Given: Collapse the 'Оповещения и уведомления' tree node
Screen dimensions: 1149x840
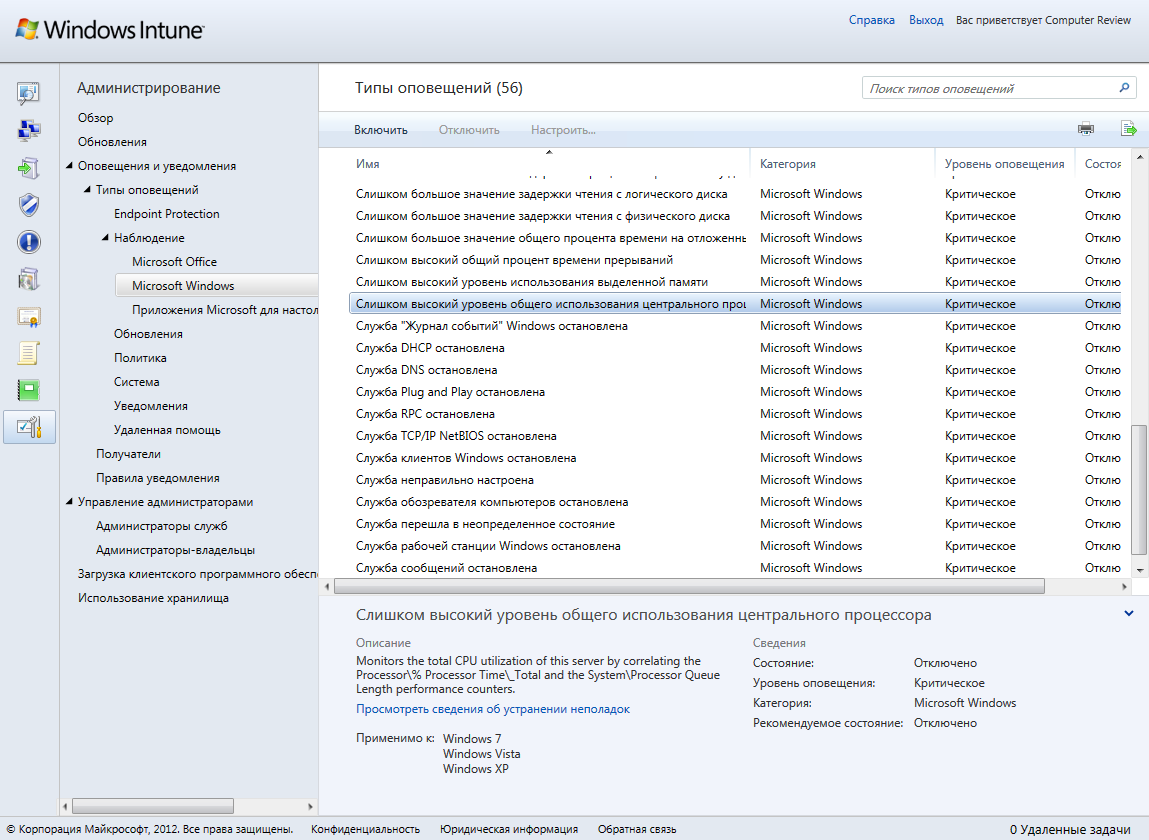Looking at the screenshot, I should click(x=70, y=166).
